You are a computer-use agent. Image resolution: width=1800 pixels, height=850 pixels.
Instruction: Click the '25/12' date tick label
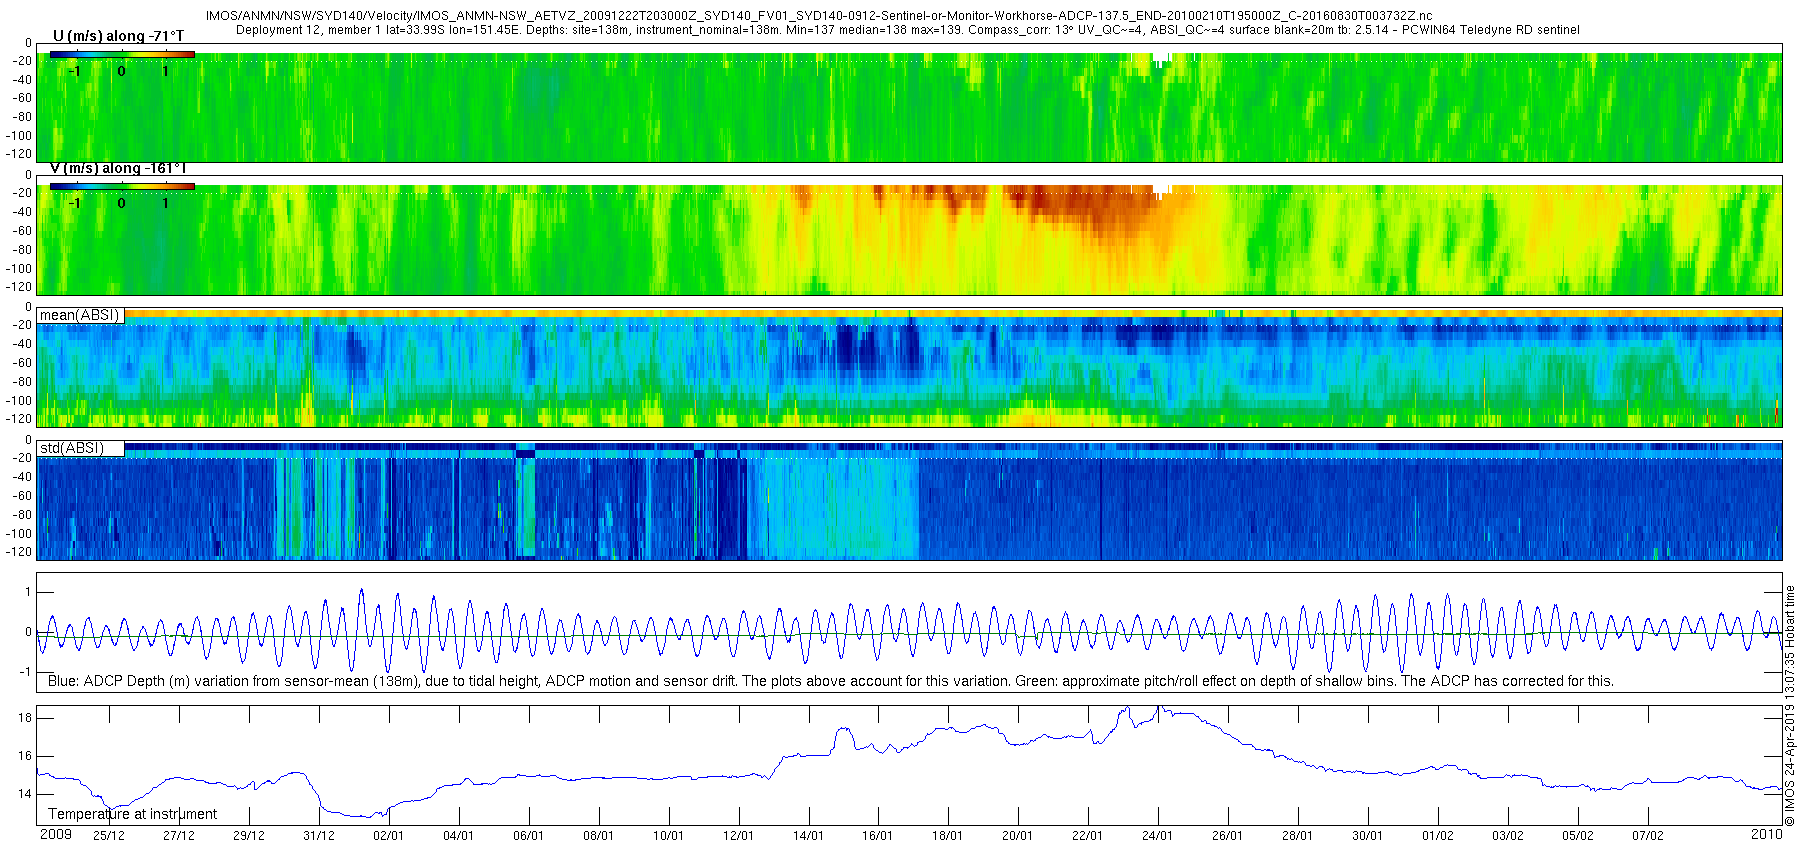coord(109,836)
